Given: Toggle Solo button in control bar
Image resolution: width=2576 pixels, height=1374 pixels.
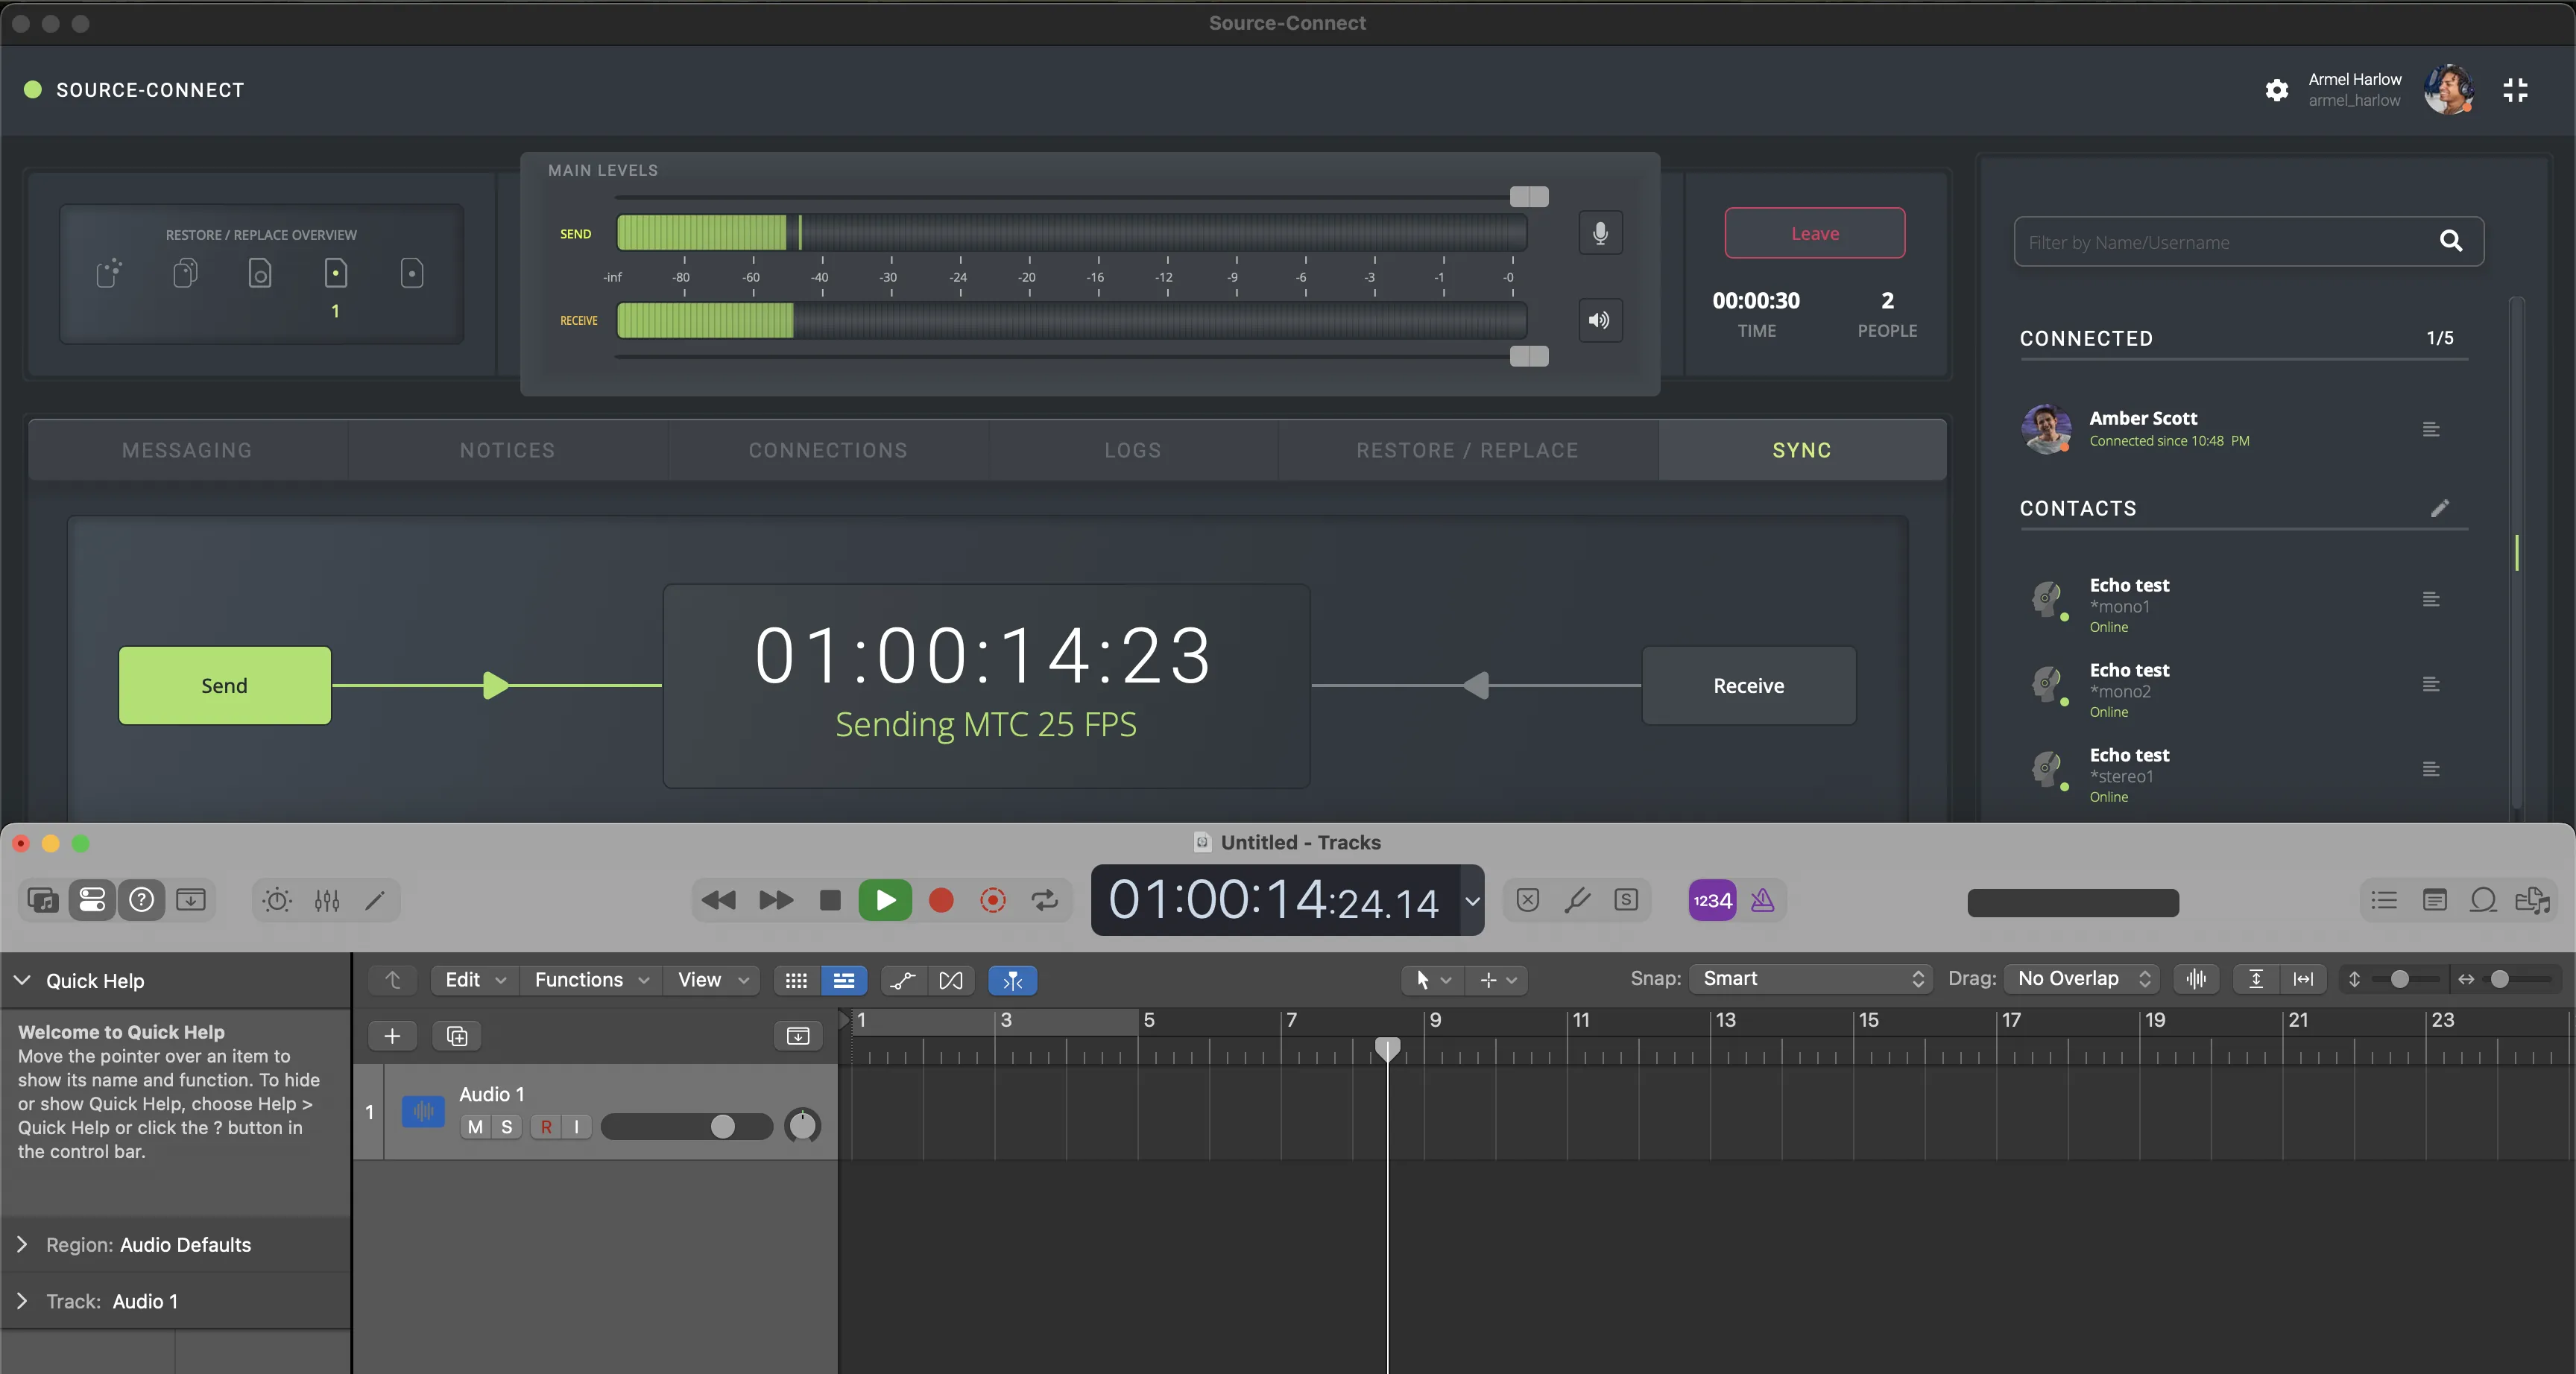Looking at the screenshot, I should pyautogui.click(x=1626, y=899).
